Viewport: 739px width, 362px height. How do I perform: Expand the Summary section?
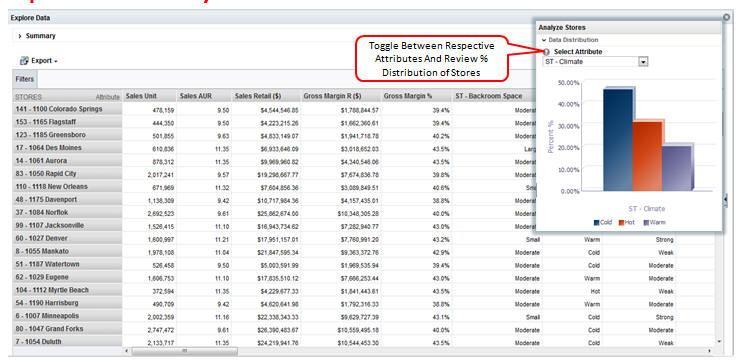(x=20, y=36)
